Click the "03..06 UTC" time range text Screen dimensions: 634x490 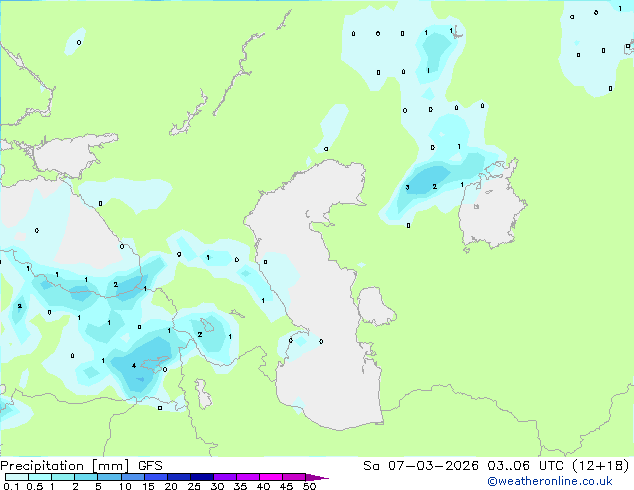point(526,466)
